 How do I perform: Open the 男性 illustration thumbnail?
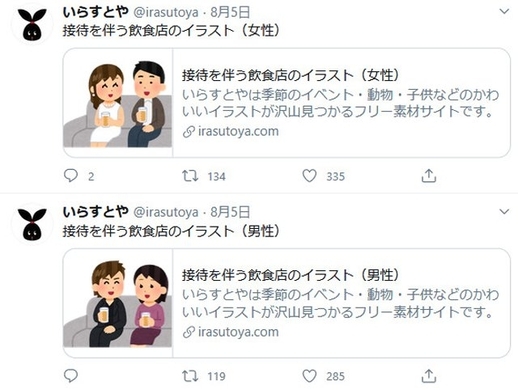click(x=118, y=303)
